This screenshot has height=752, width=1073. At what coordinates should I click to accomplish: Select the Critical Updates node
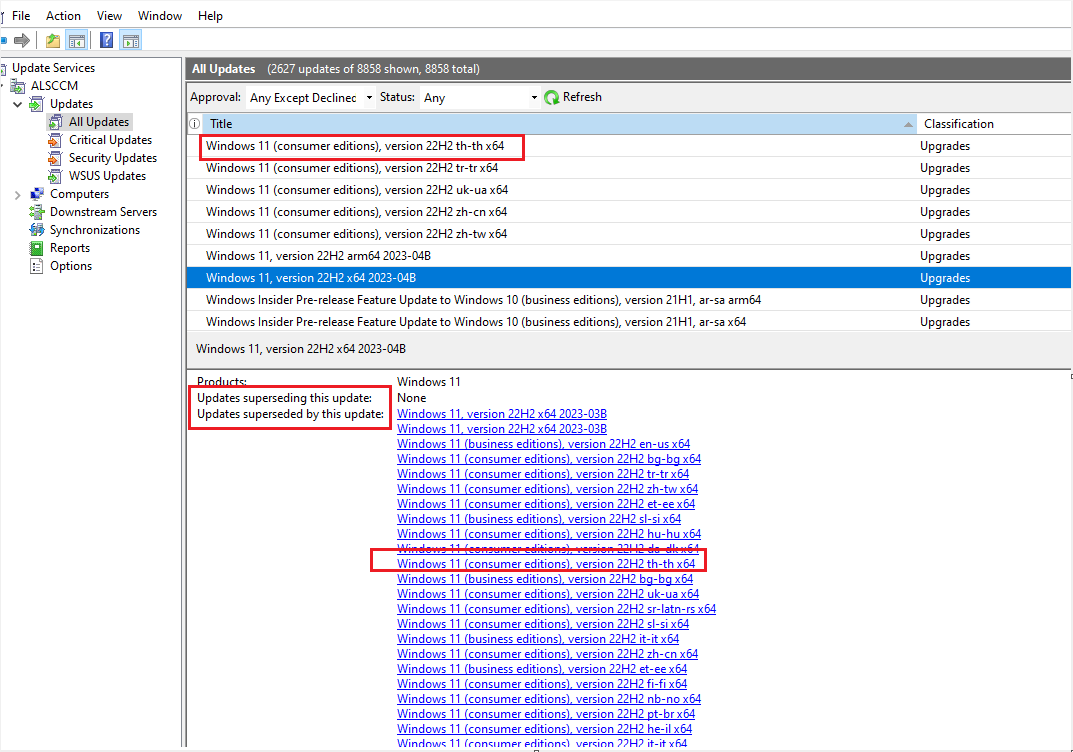110,139
